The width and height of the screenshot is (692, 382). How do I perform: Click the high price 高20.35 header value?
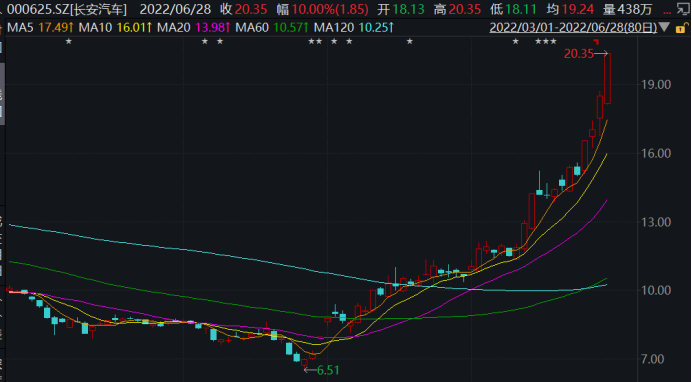click(457, 9)
